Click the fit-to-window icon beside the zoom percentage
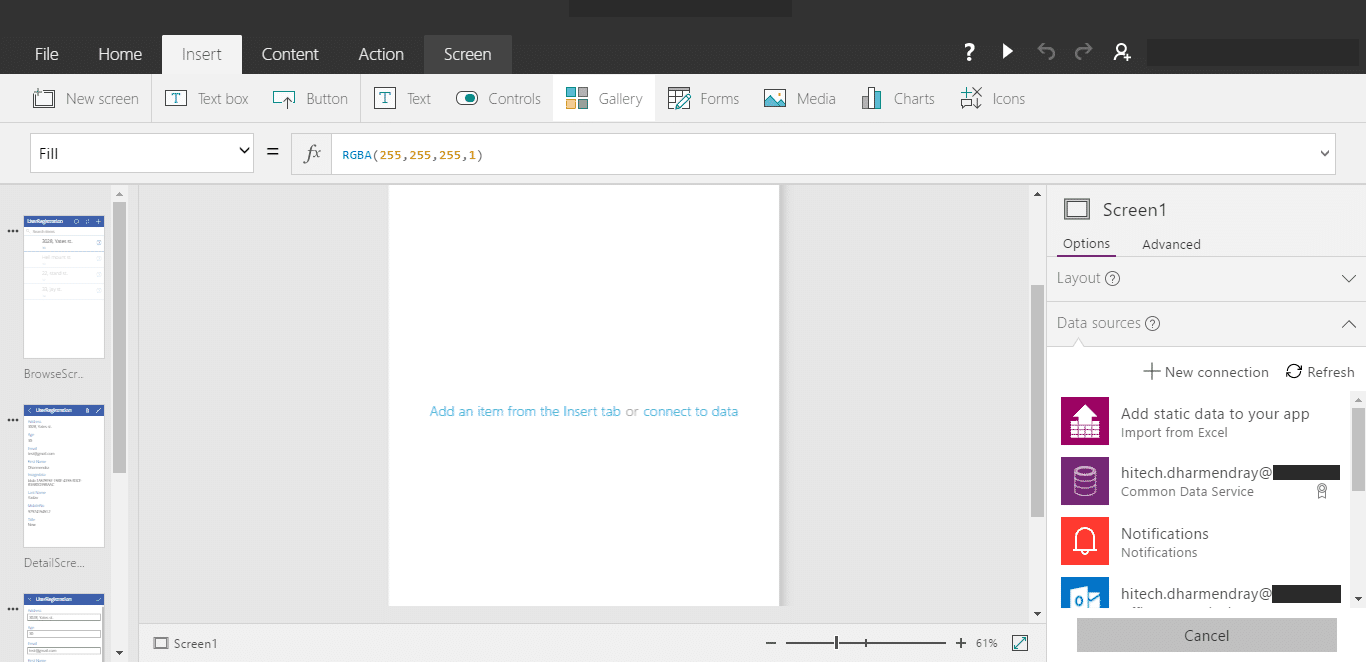The image size is (1366, 662). (x=1021, y=643)
